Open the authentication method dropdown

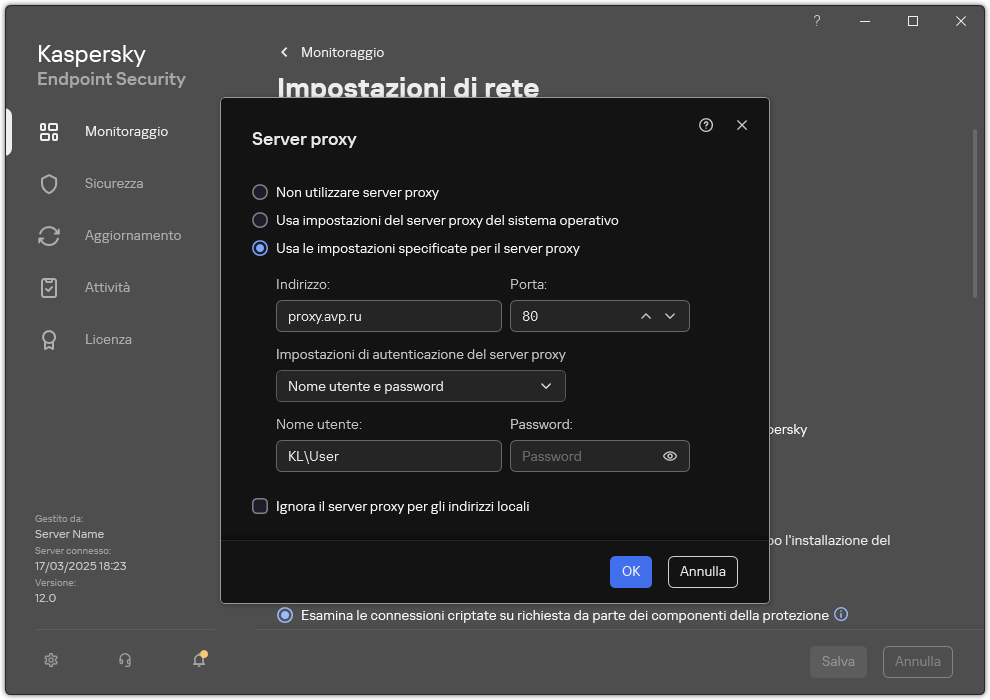pyautogui.click(x=420, y=386)
